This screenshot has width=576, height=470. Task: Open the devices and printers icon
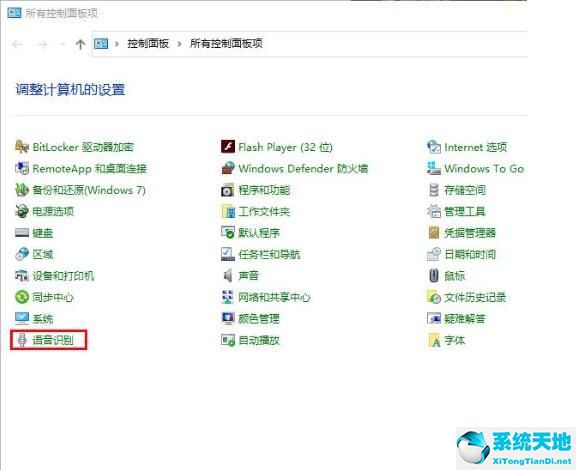(22, 276)
